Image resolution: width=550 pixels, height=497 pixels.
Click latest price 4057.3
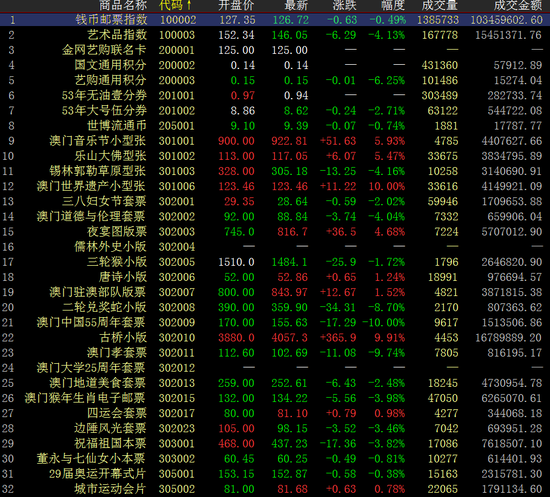[289, 338]
